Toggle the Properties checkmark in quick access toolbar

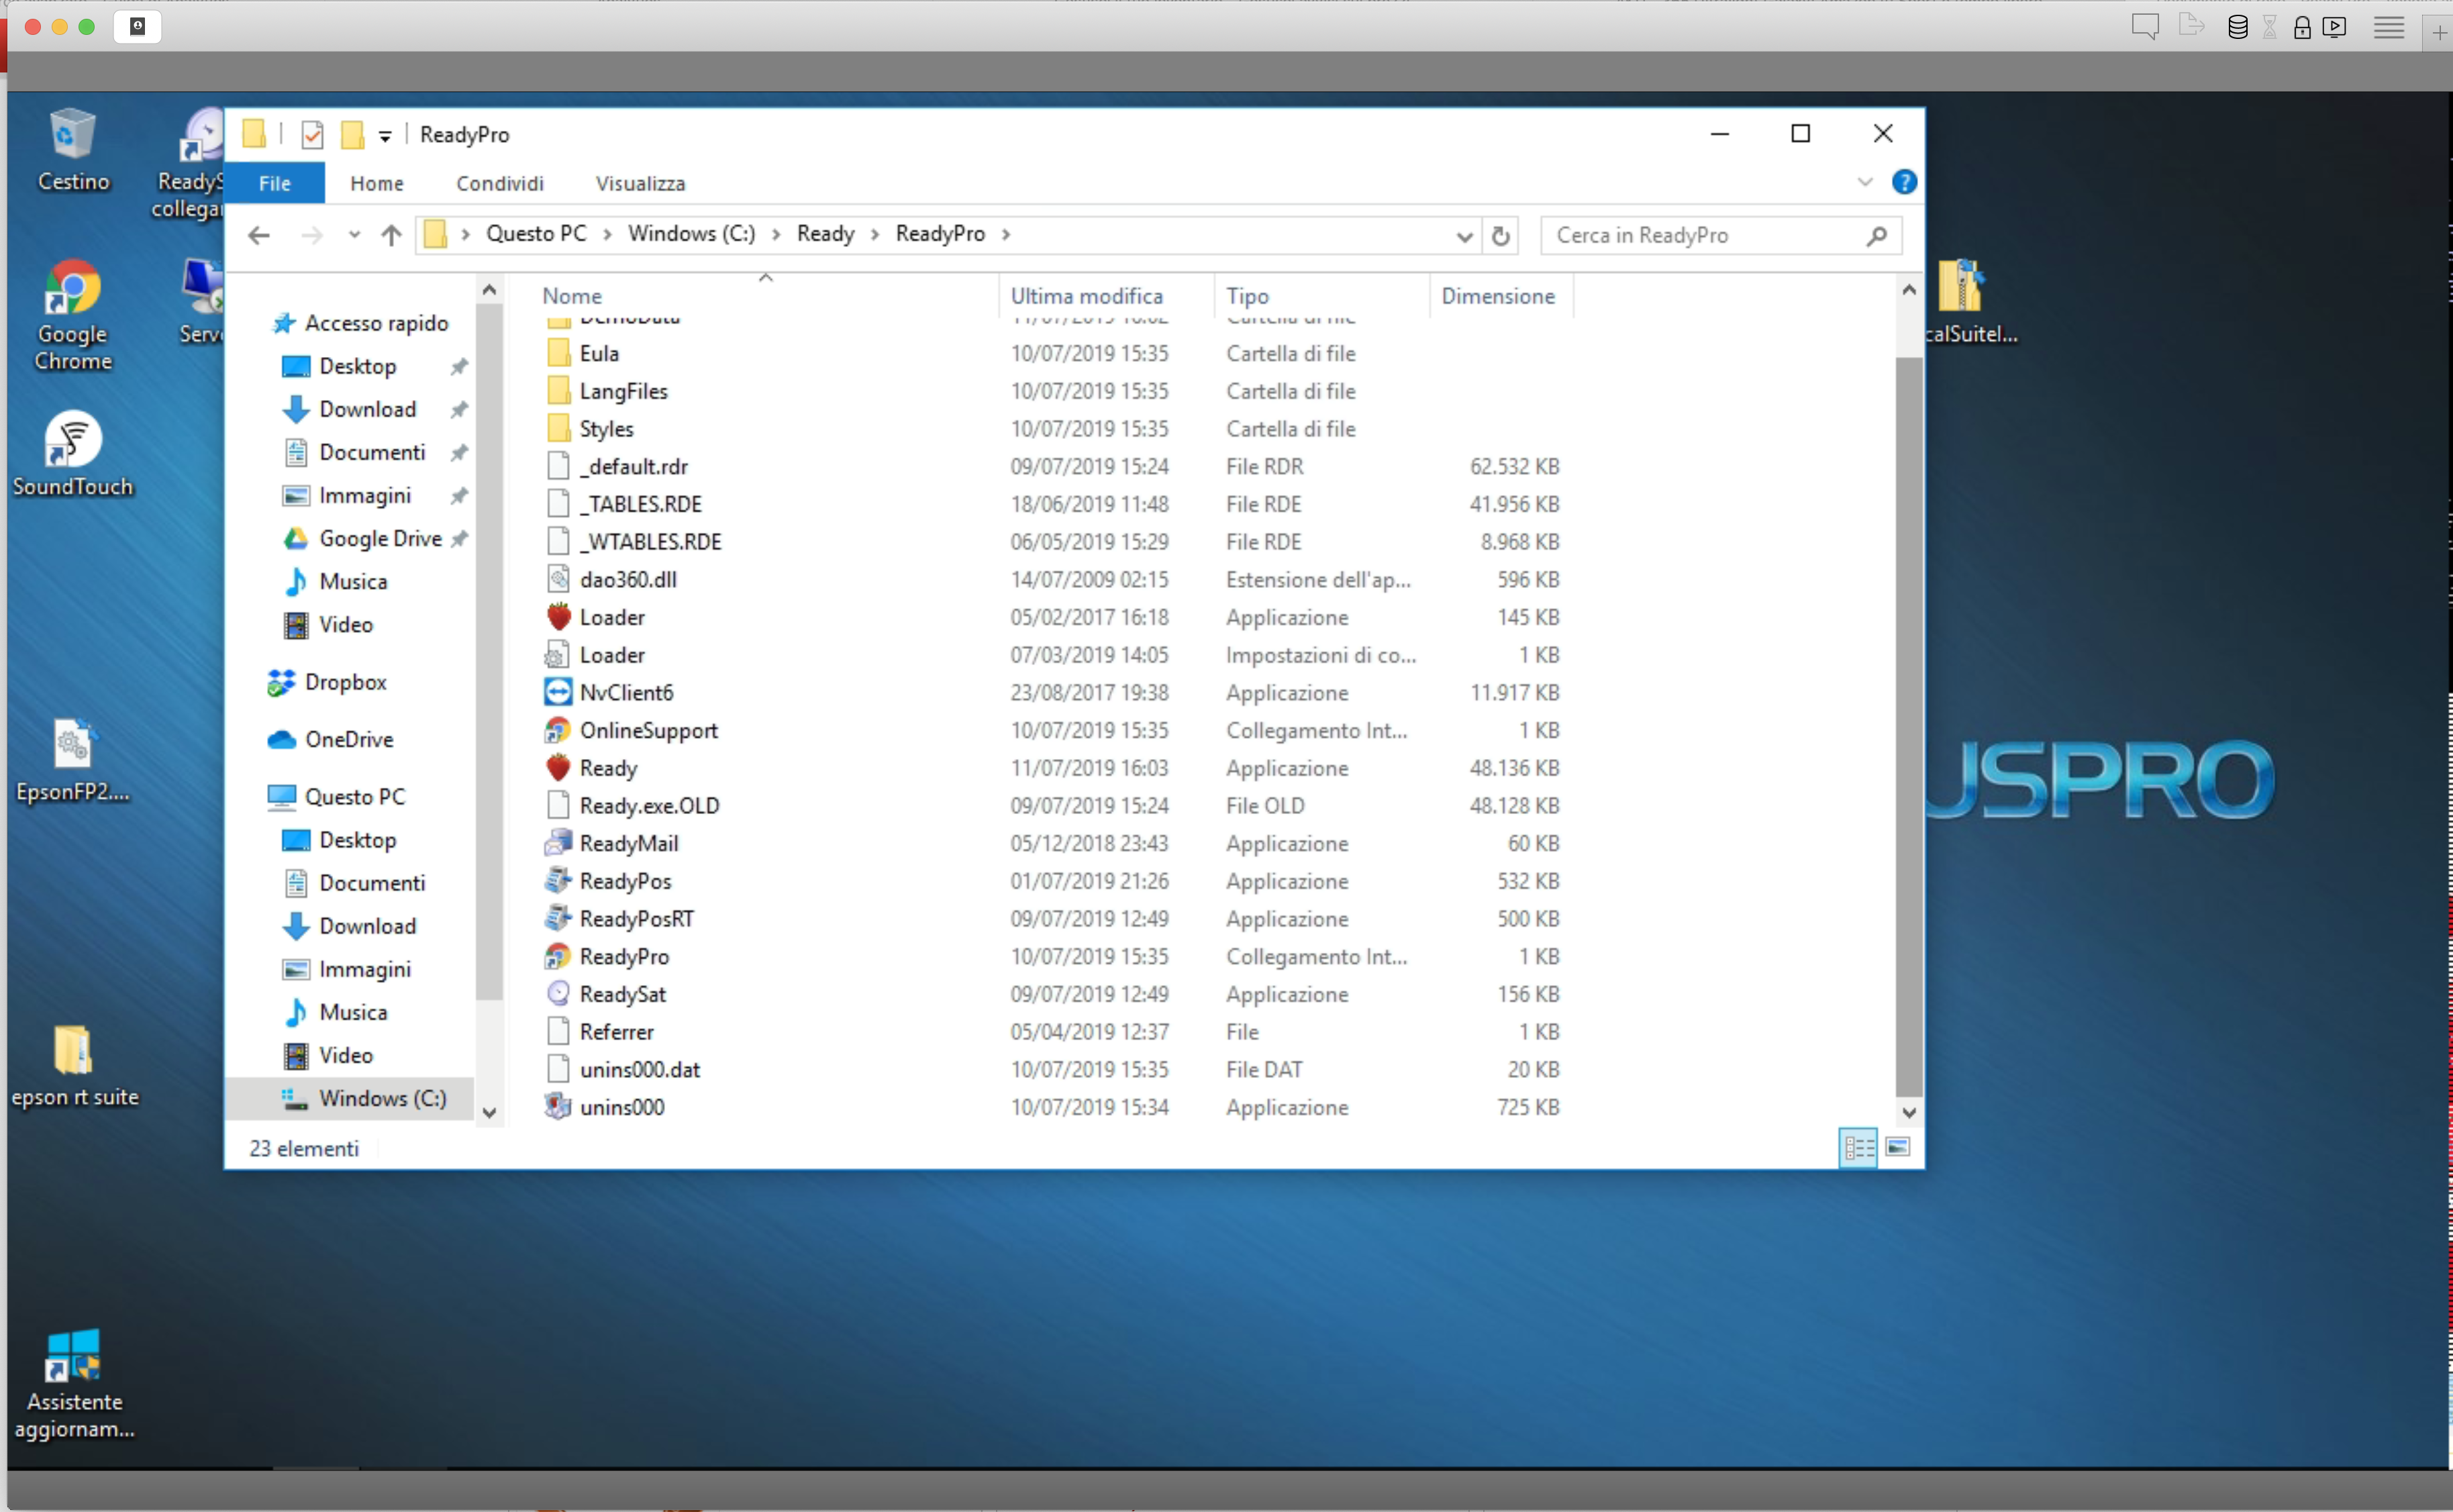[x=312, y=134]
